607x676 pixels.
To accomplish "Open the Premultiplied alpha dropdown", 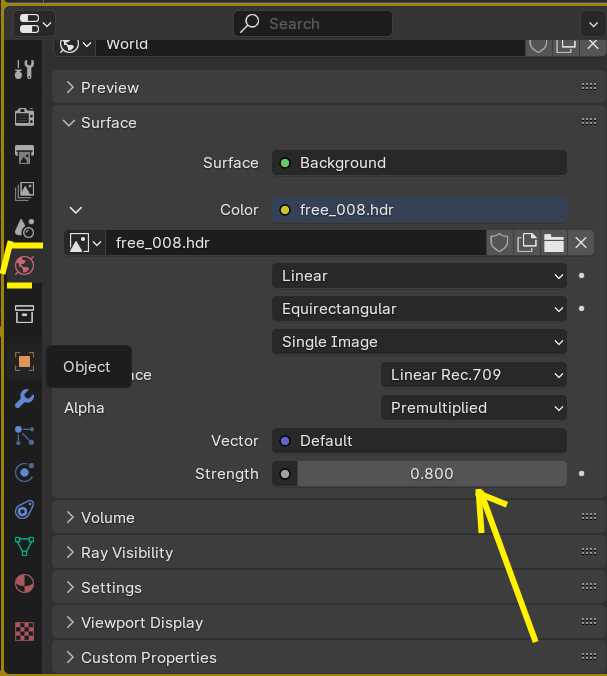I will [473, 408].
